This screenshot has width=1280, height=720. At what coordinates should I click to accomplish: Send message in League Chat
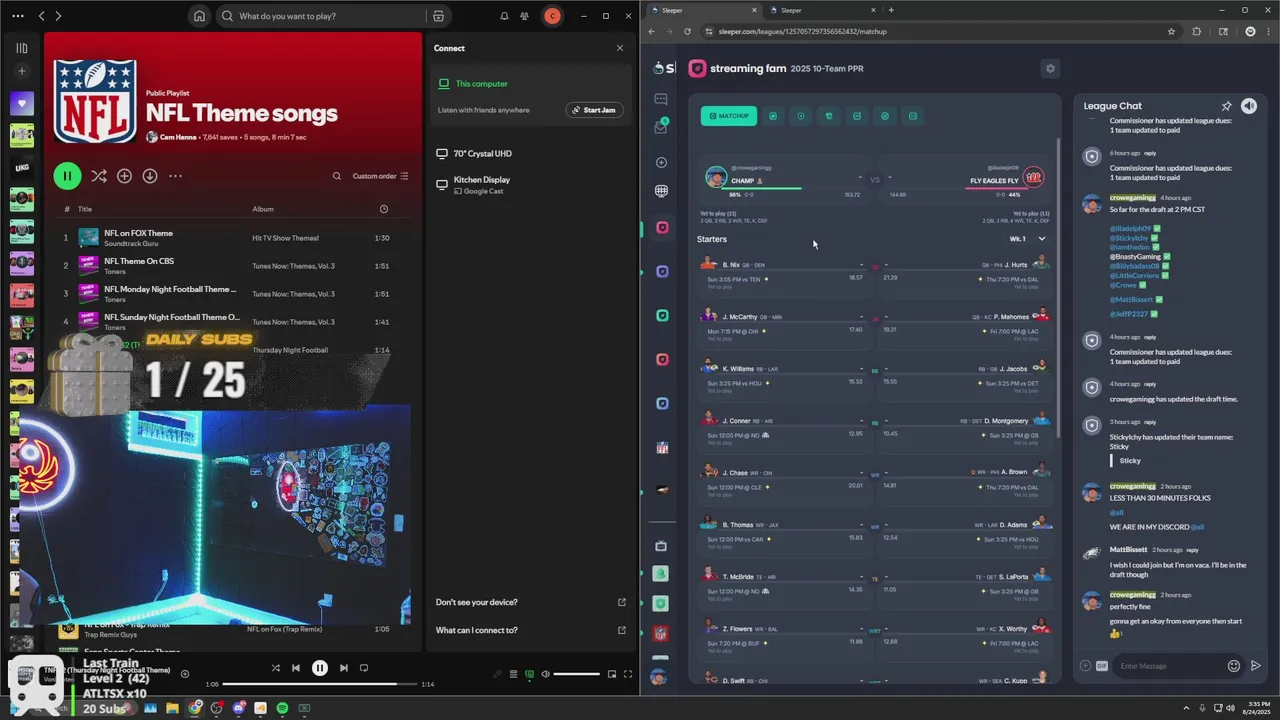click(x=1256, y=666)
